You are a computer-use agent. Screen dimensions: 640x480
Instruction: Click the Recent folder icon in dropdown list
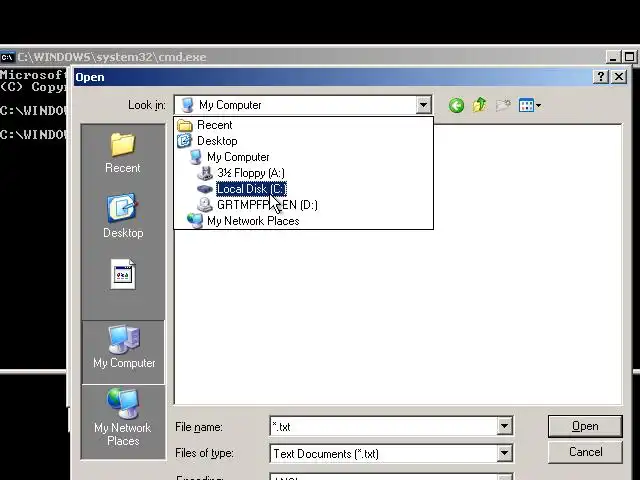click(185, 125)
